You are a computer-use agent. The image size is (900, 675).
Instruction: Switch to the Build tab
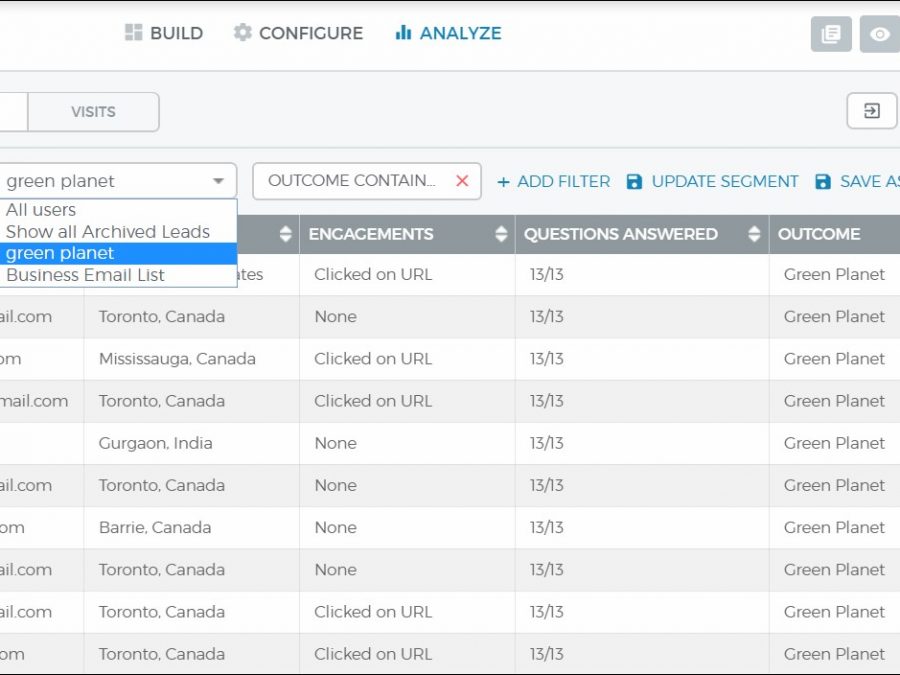point(164,33)
